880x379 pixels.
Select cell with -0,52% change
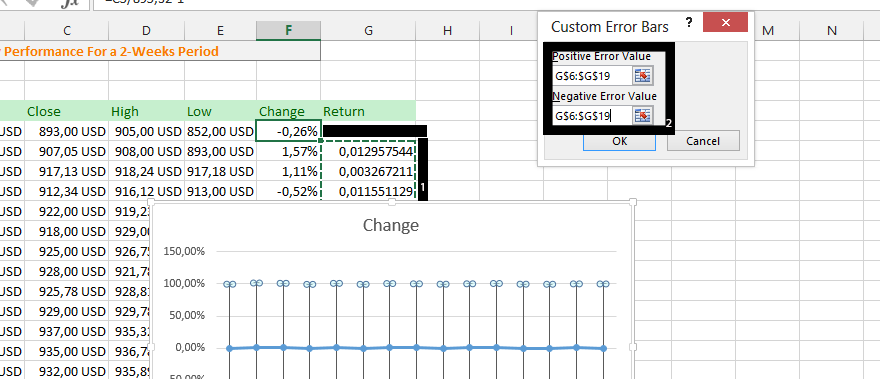click(288, 191)
